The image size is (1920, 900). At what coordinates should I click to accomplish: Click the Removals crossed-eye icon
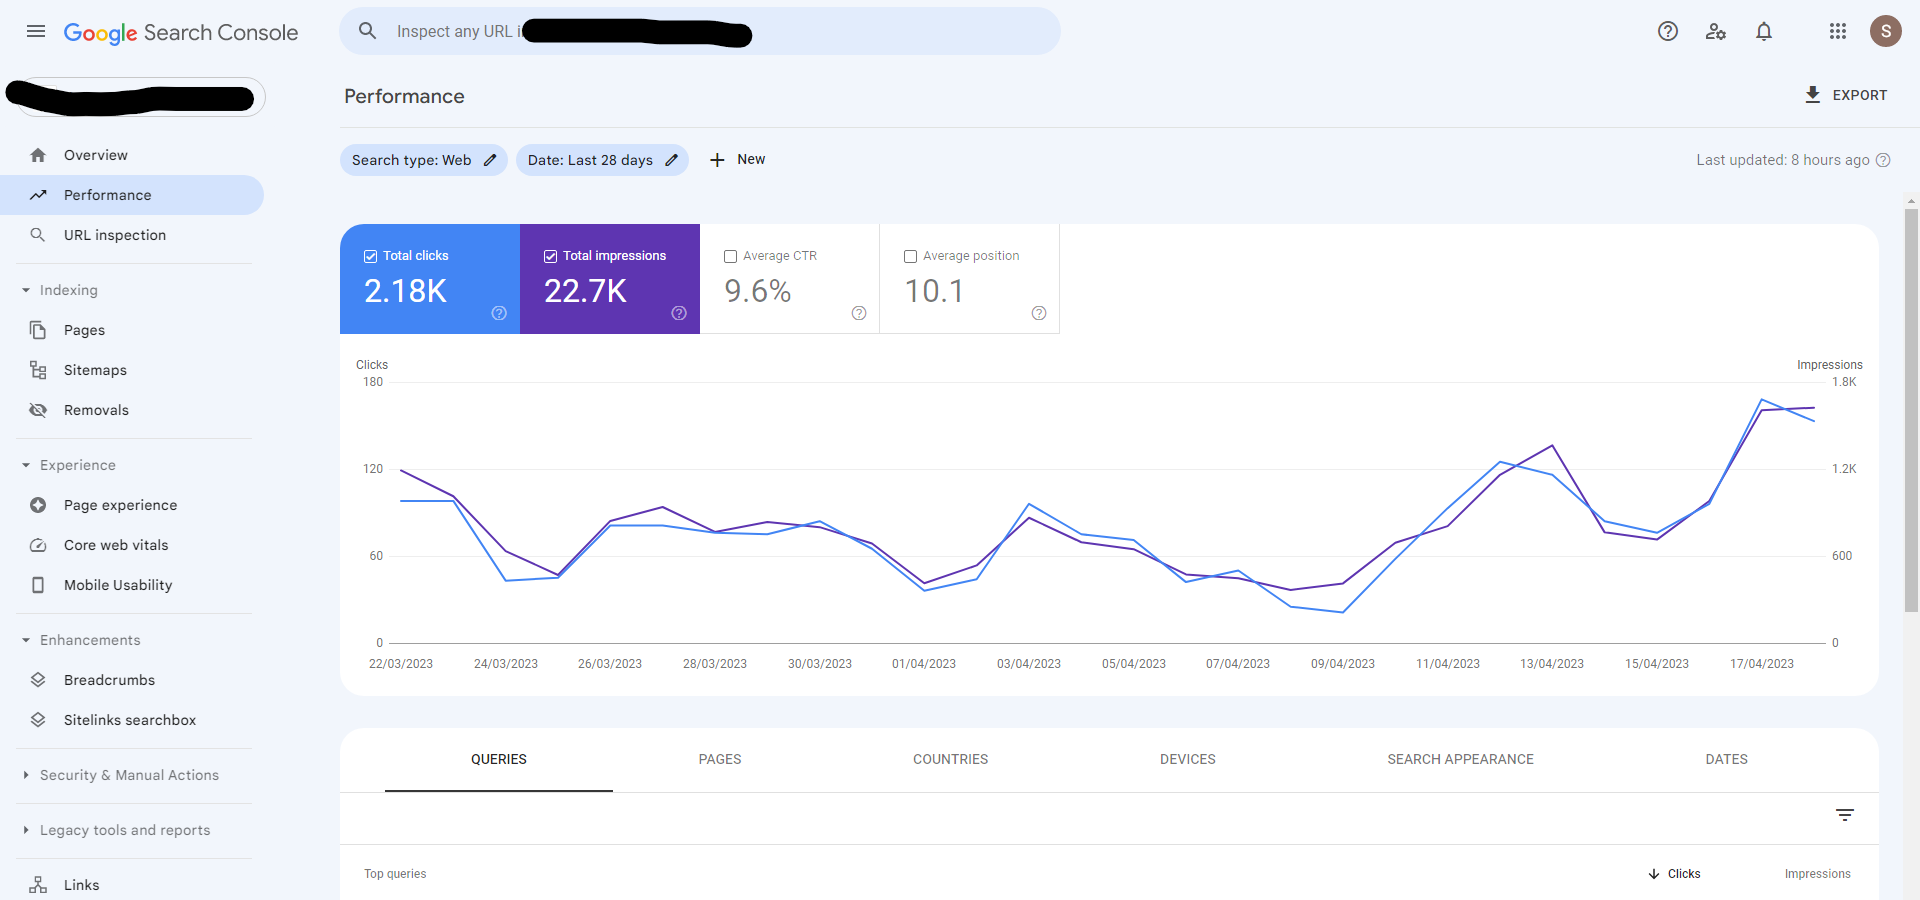point(38,410)
